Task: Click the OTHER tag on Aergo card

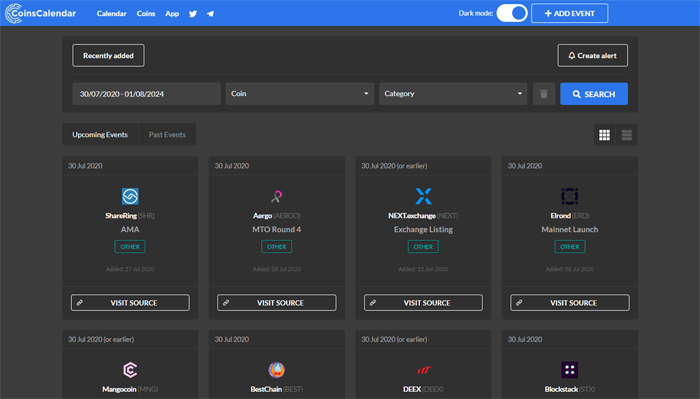Action: (x=277, y=246)
